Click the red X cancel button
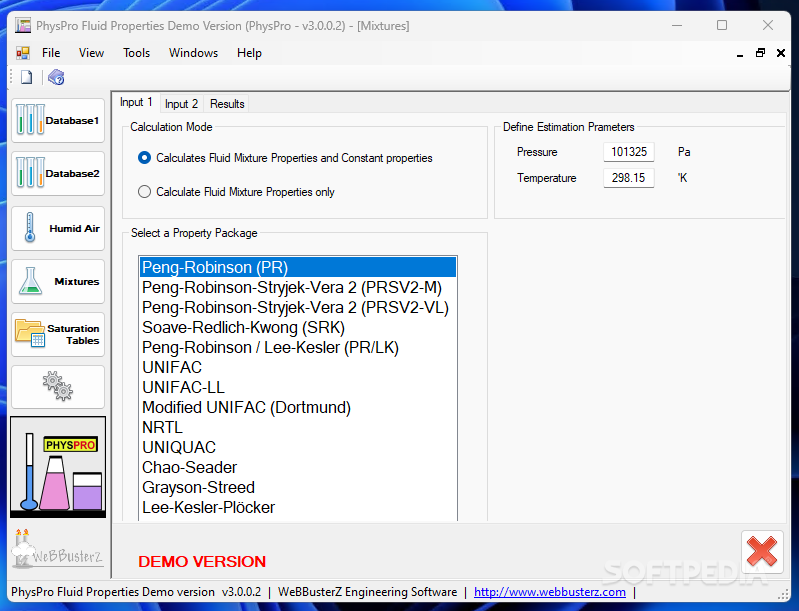This screenshot has height=611, width=799. pos(762,552)
